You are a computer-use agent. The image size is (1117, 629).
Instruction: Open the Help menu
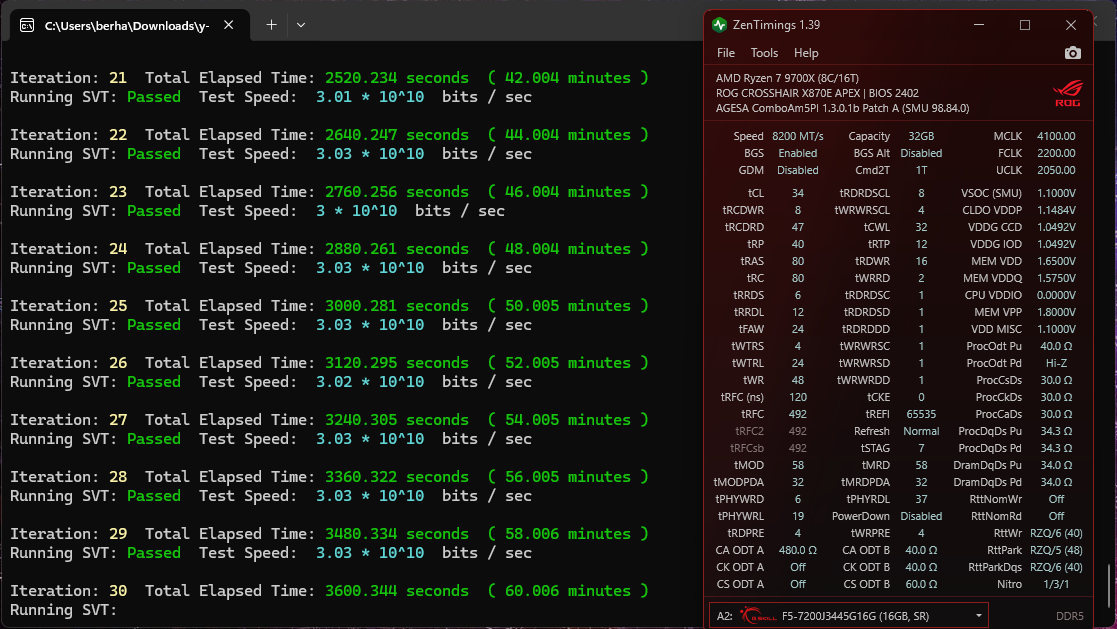(x=806, y=53)
